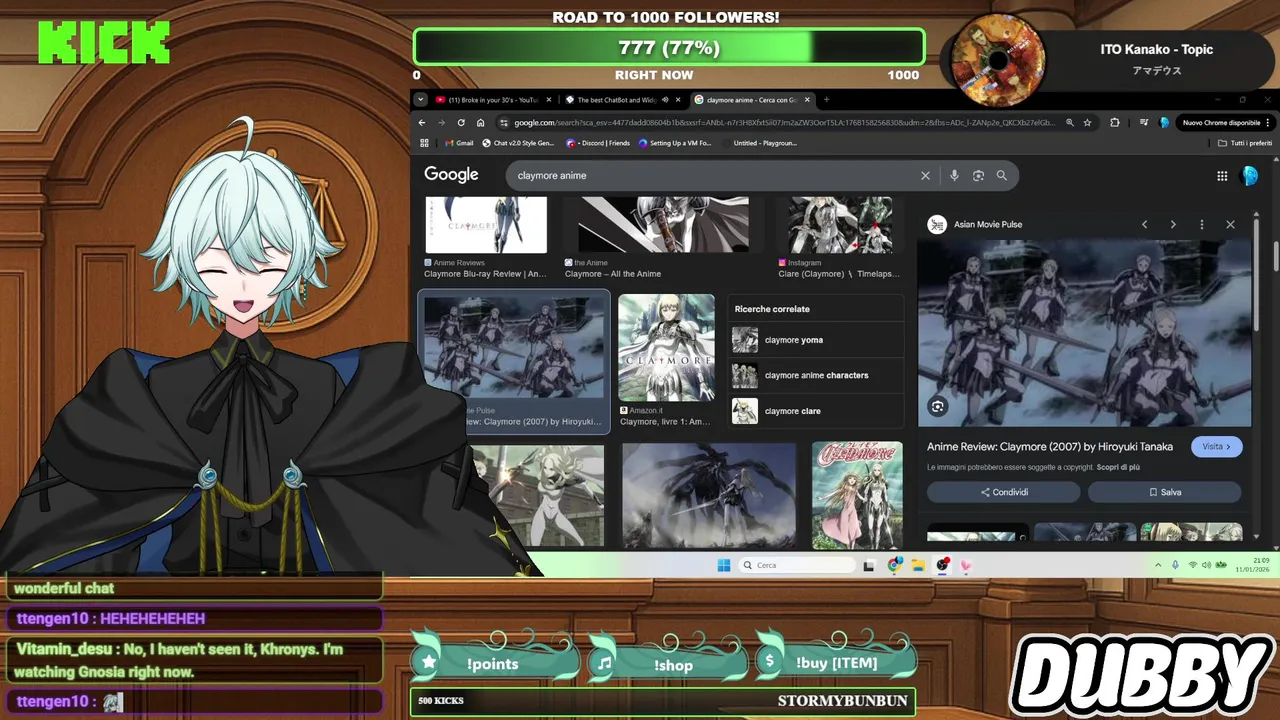The image size is (1280, 720).
Task: Switch to The best ChatBot tab
Action: click(616, 100)
